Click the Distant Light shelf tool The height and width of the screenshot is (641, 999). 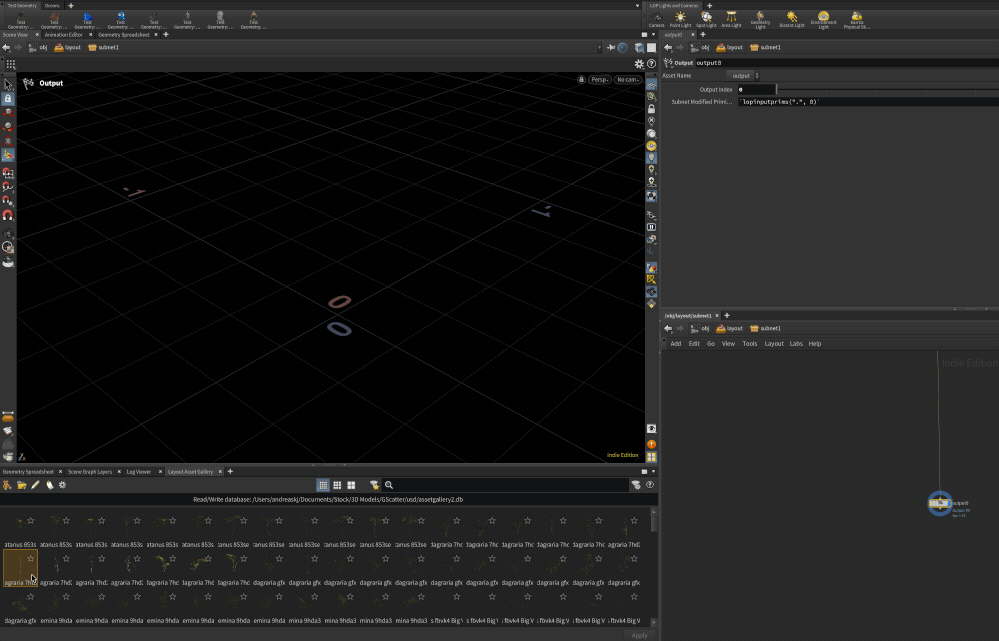[791, 19]
